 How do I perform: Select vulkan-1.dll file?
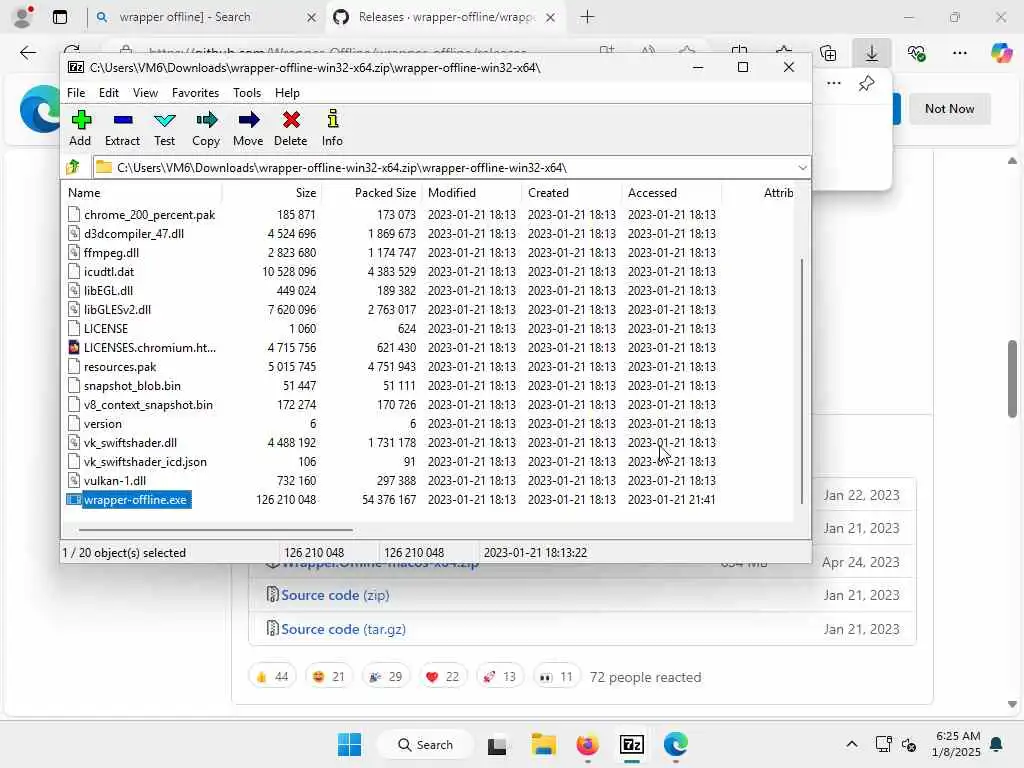point(115,481)
